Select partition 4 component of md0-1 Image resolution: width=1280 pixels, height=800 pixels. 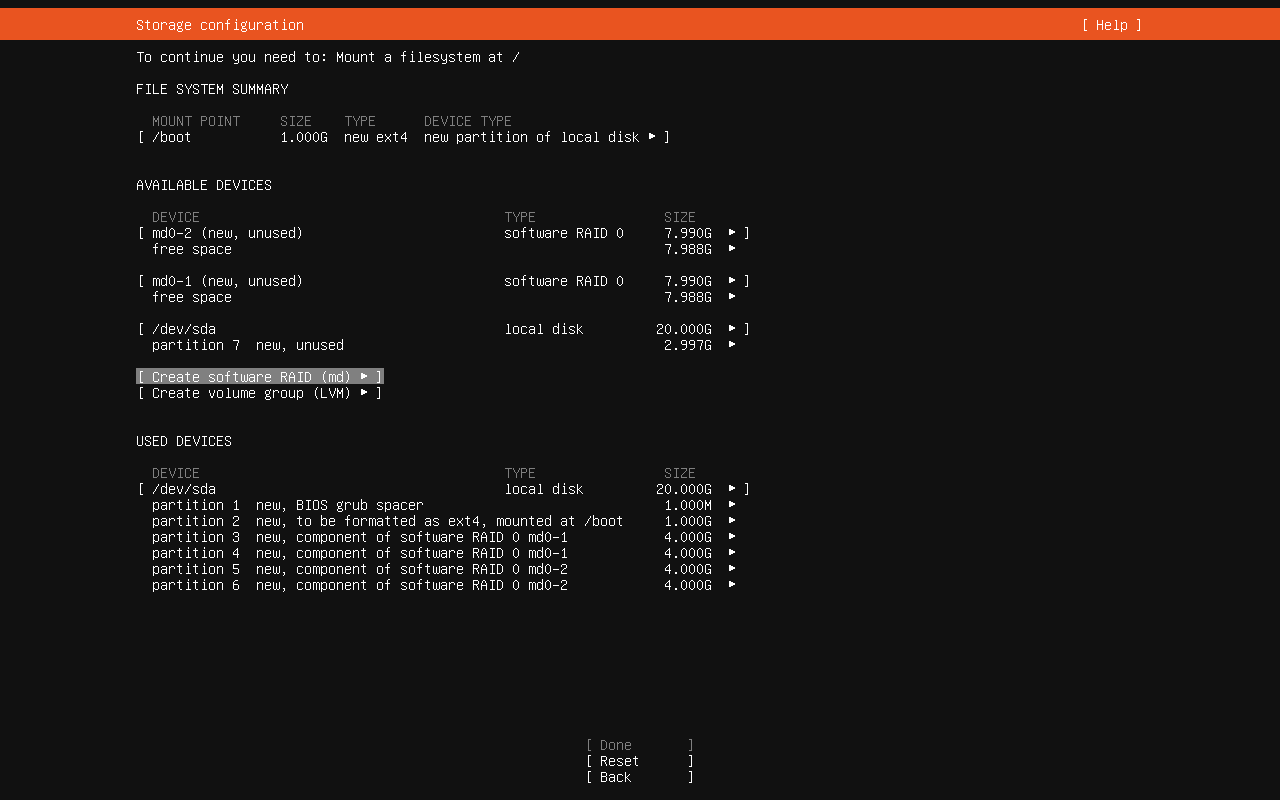click(443, 553)
